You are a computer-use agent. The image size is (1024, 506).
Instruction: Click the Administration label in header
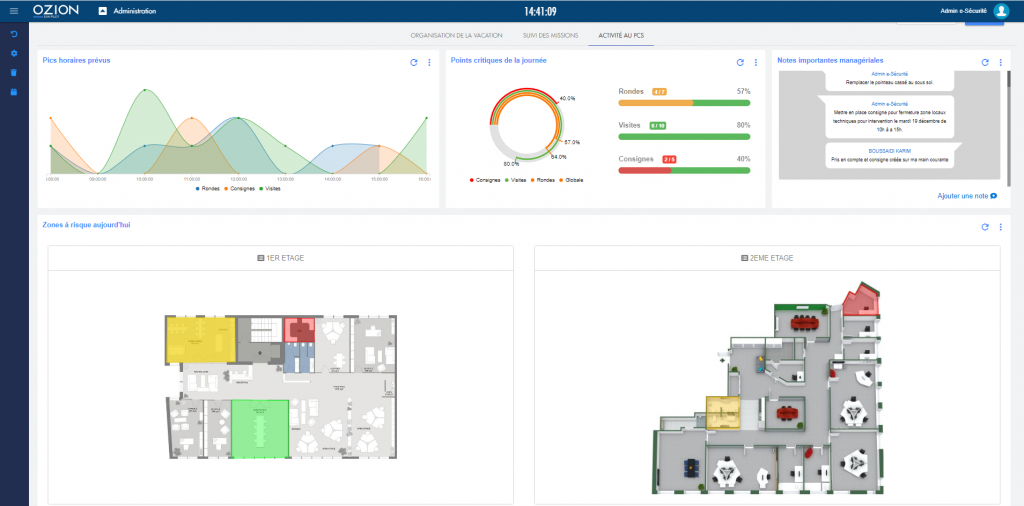point(135,11)
